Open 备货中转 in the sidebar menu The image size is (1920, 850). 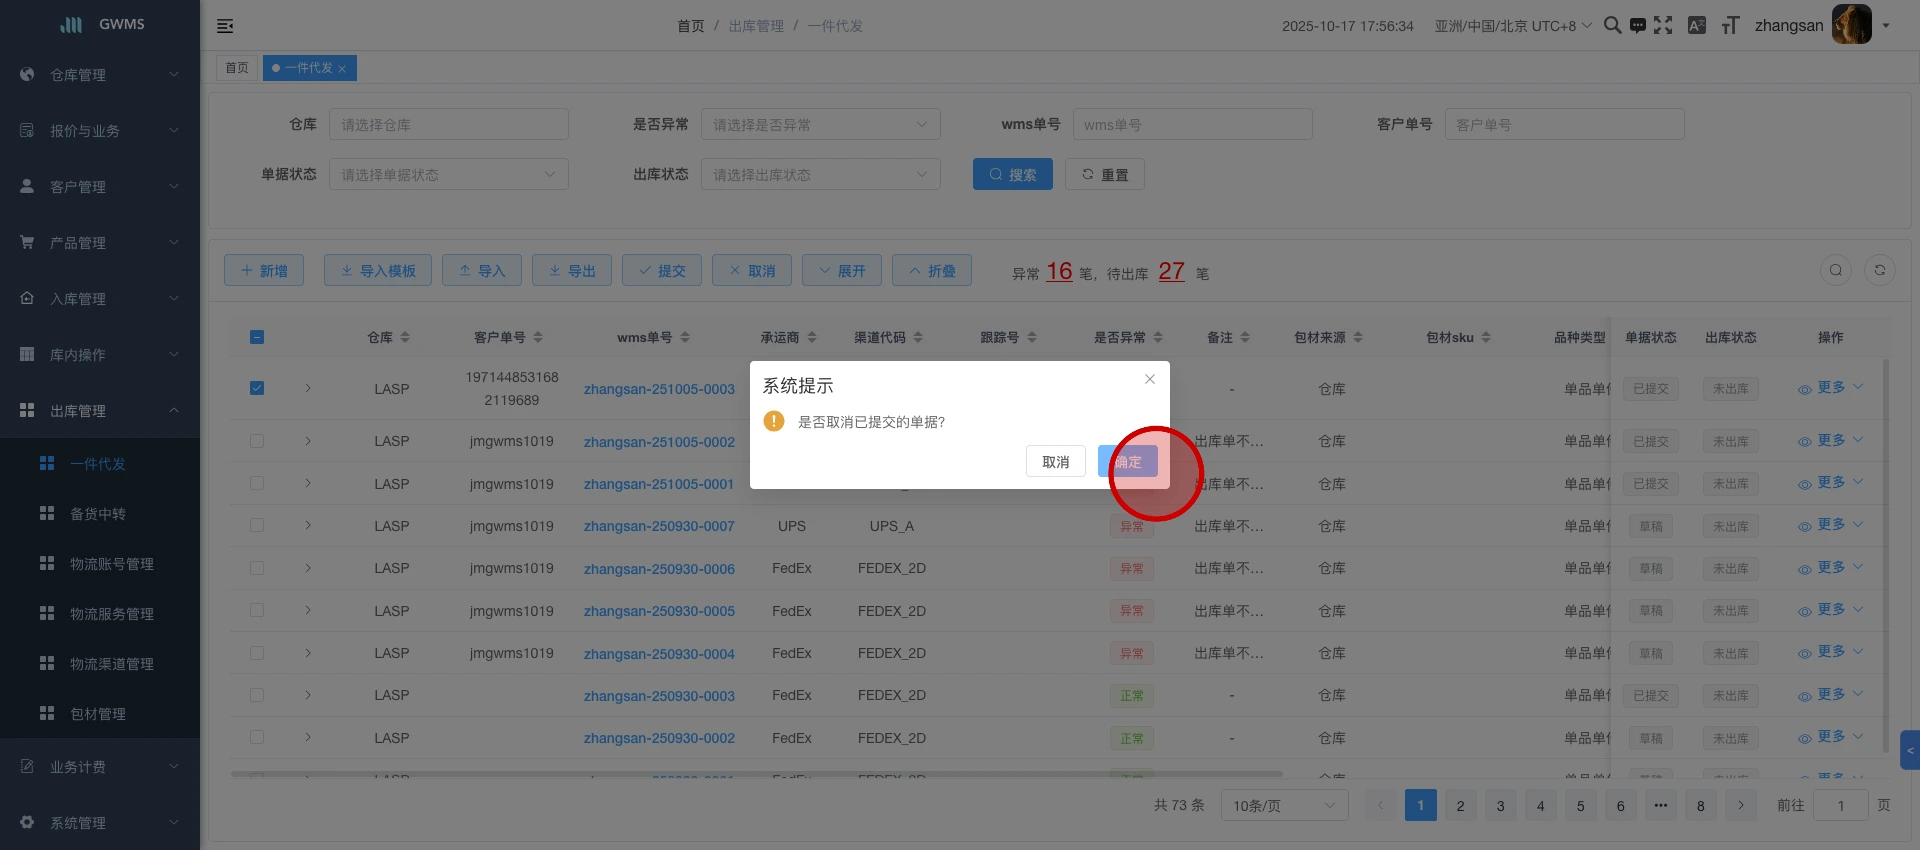[x=98, y=514]
